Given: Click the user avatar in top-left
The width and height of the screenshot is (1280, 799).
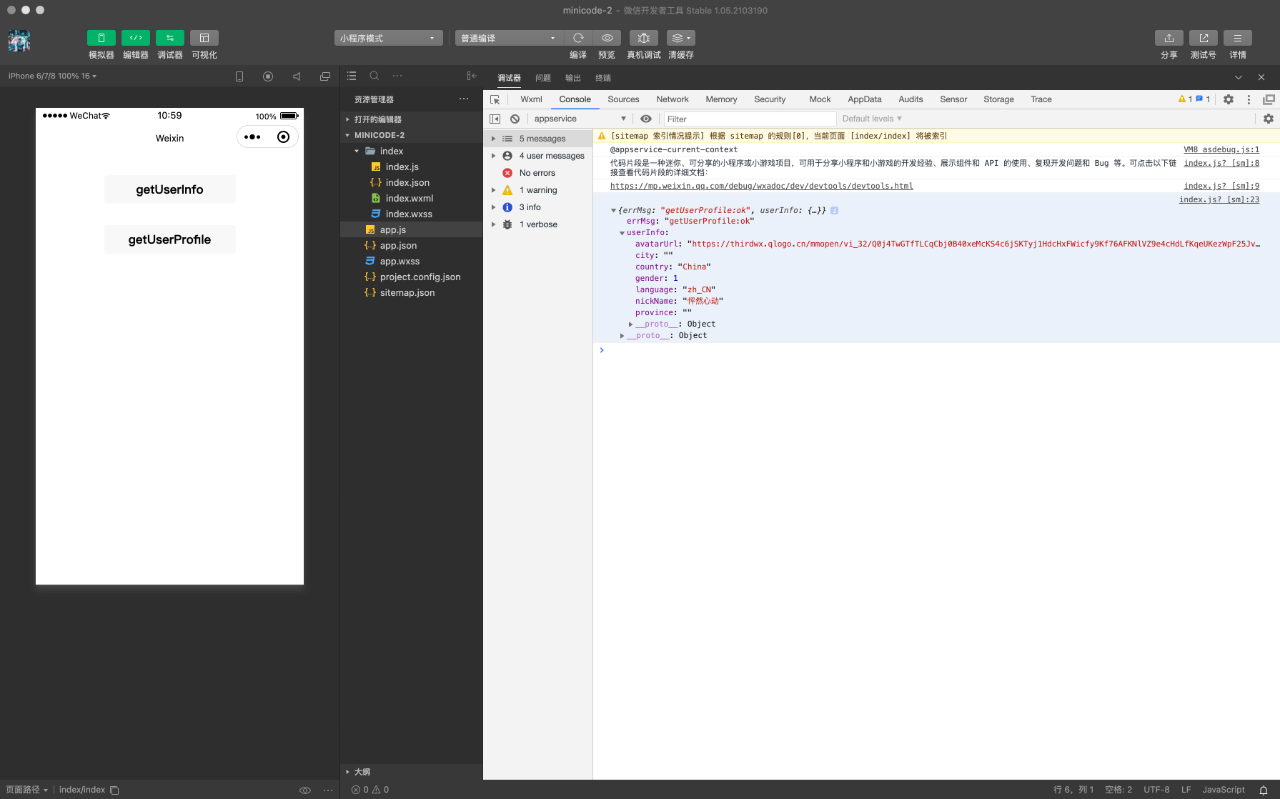Looking at the screenshot, I should point(19,41).
